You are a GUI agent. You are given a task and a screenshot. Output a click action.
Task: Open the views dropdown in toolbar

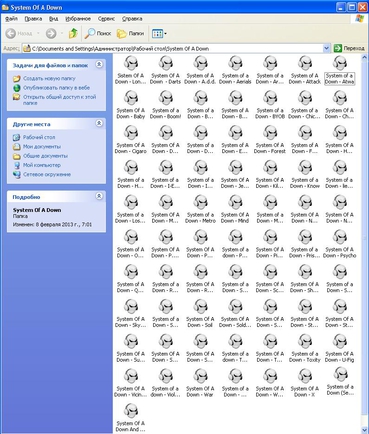(x=159, y=33)
